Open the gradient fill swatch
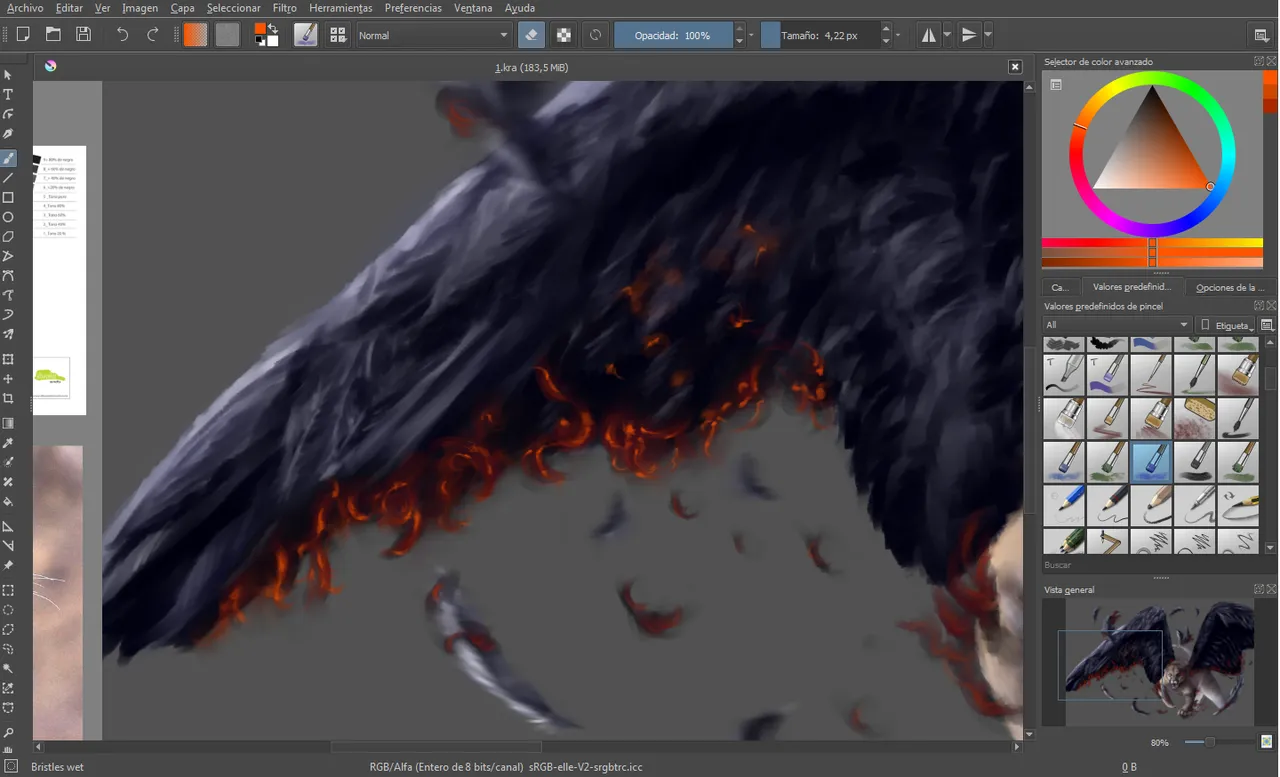The height and width of the screenshot is (777, 1280). click(196, 35)
